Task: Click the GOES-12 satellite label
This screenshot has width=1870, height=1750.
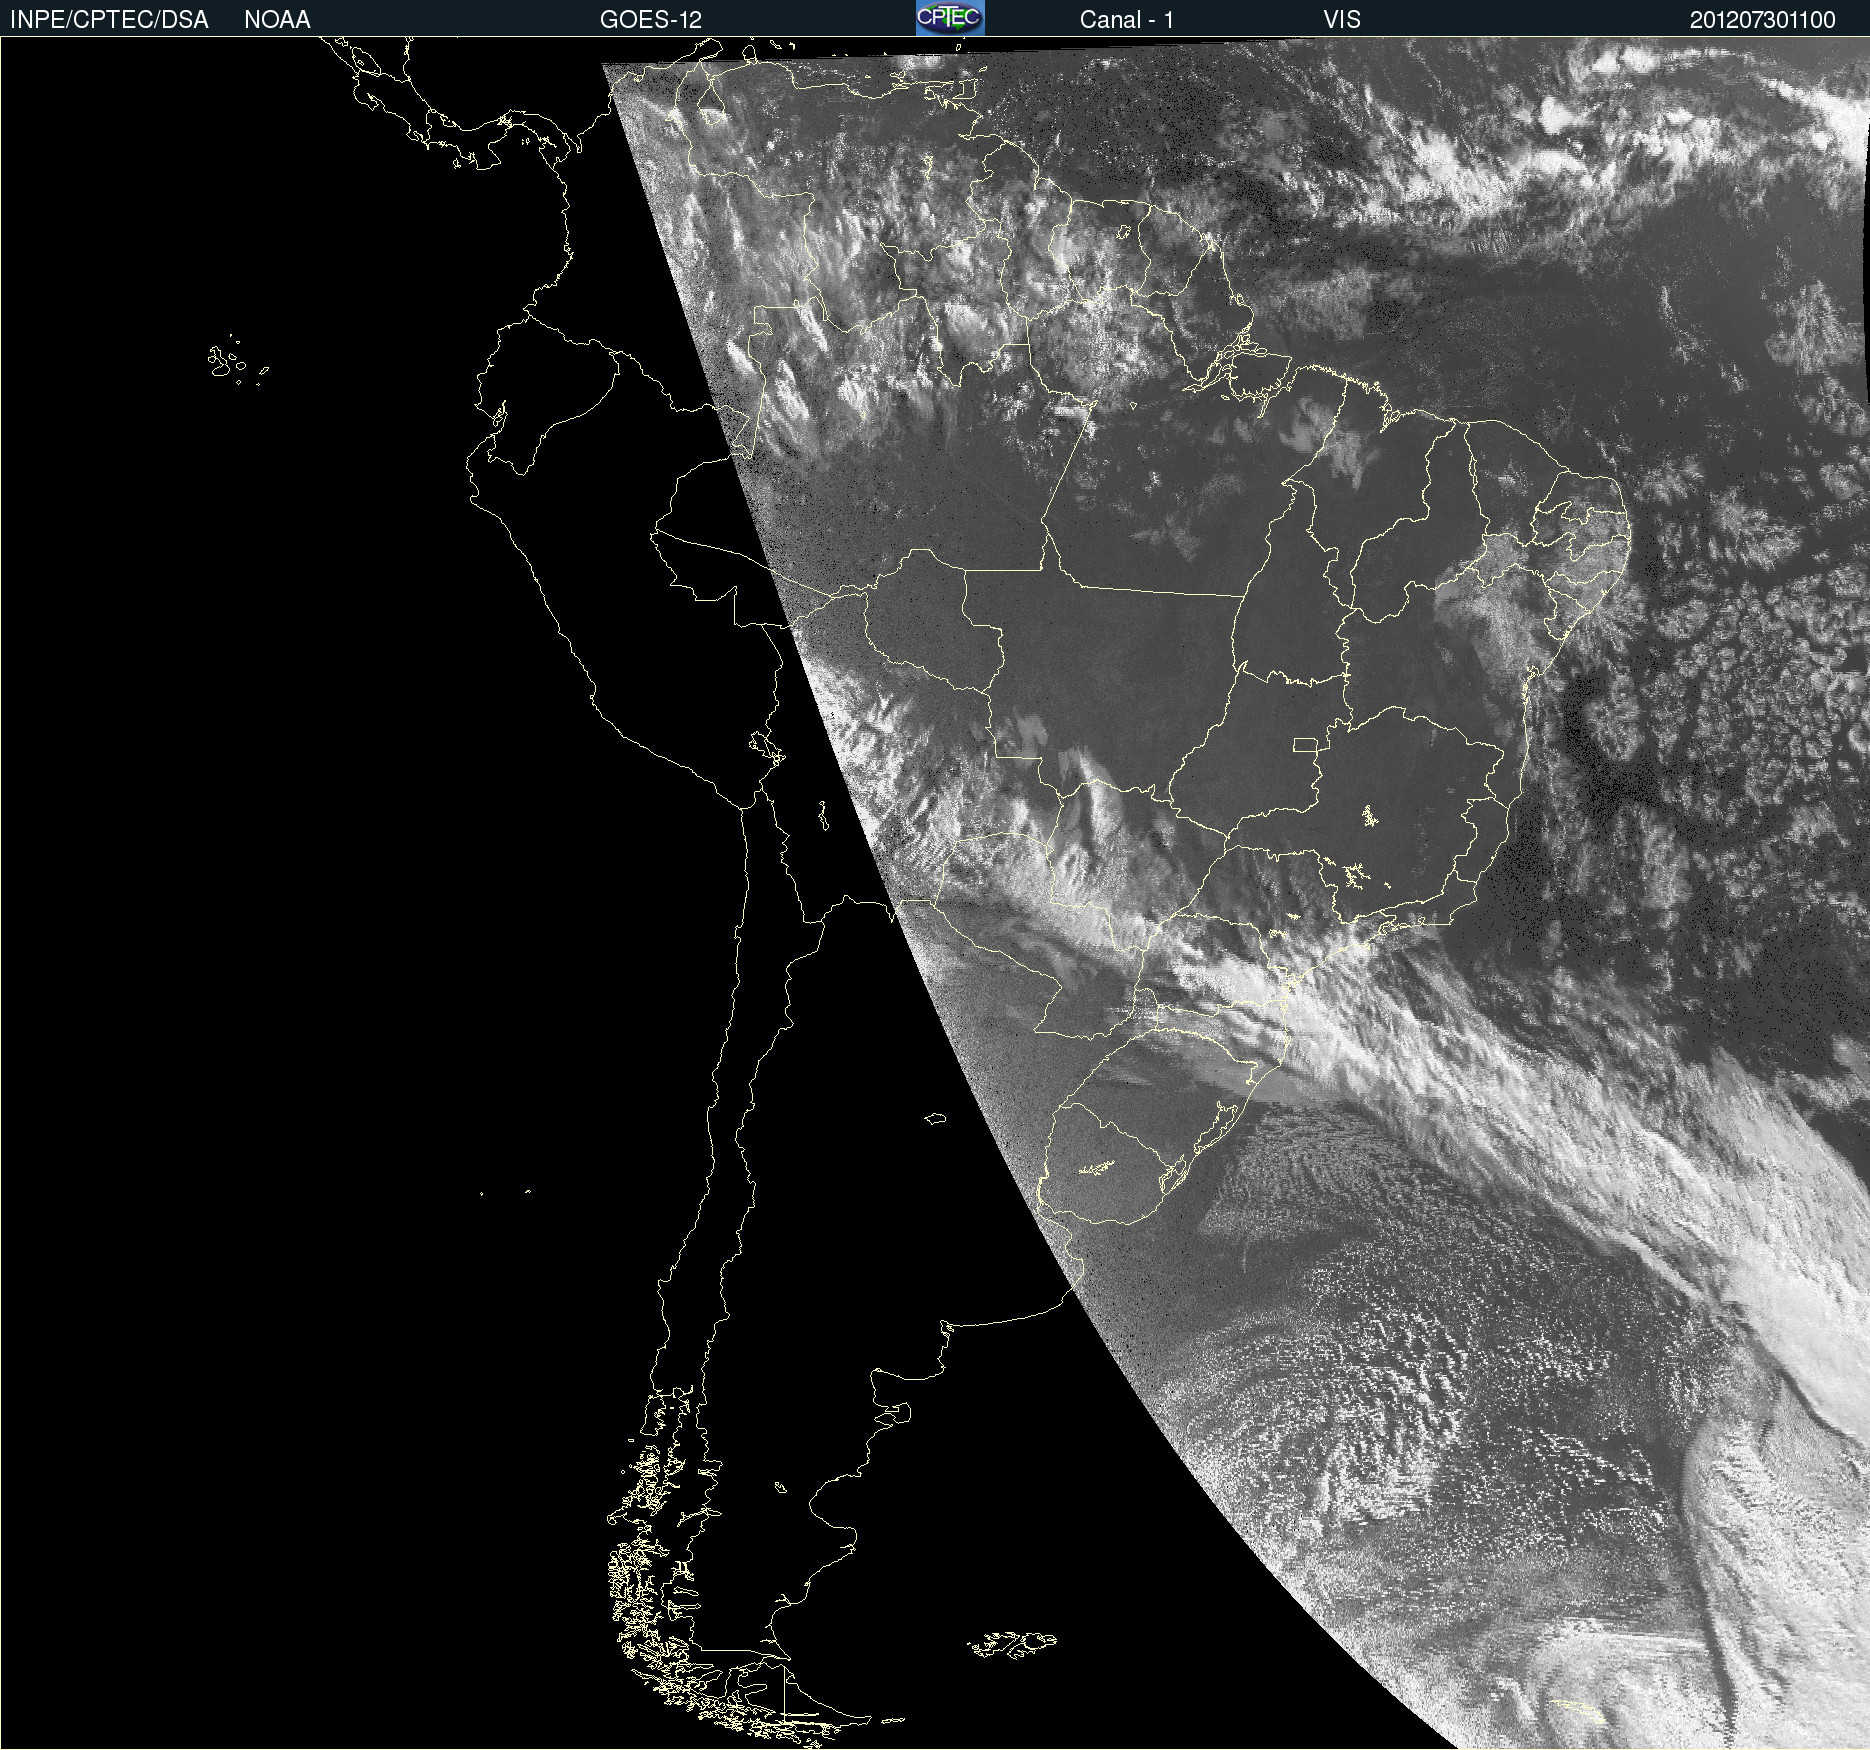Action: point(651,20)
